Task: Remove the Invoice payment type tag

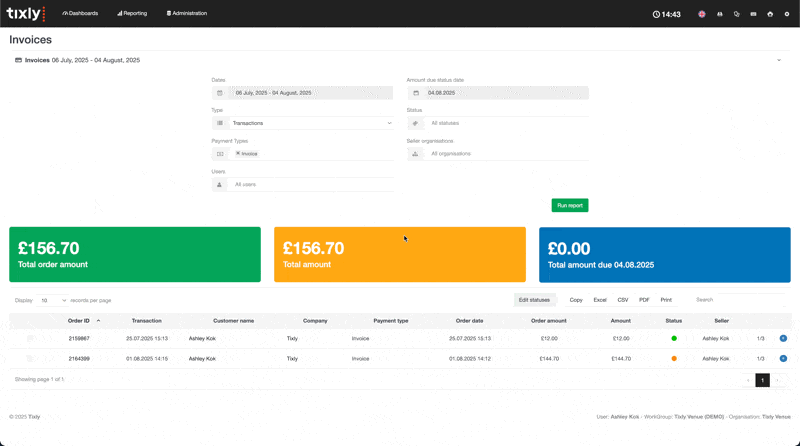Action: 238,153
